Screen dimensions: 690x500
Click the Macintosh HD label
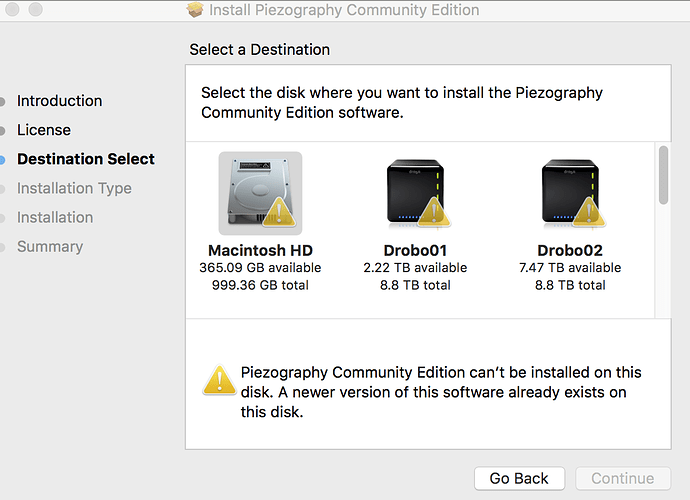coord(260,250)
